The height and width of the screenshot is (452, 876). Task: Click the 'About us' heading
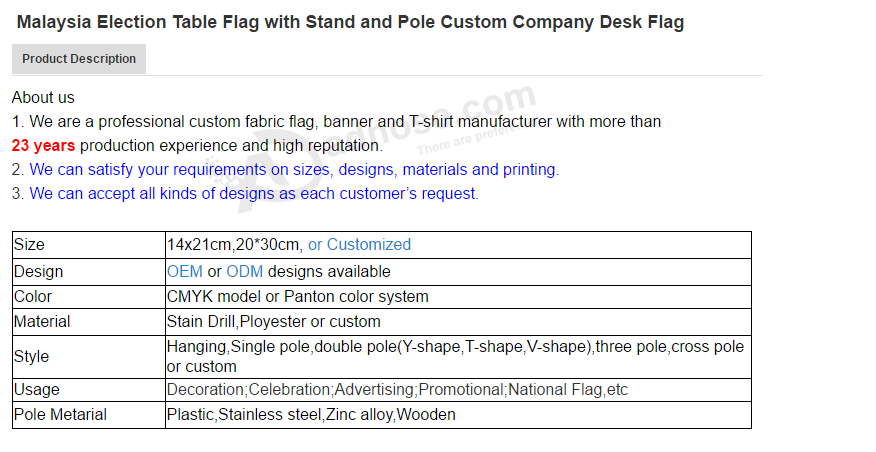[43, 98]
